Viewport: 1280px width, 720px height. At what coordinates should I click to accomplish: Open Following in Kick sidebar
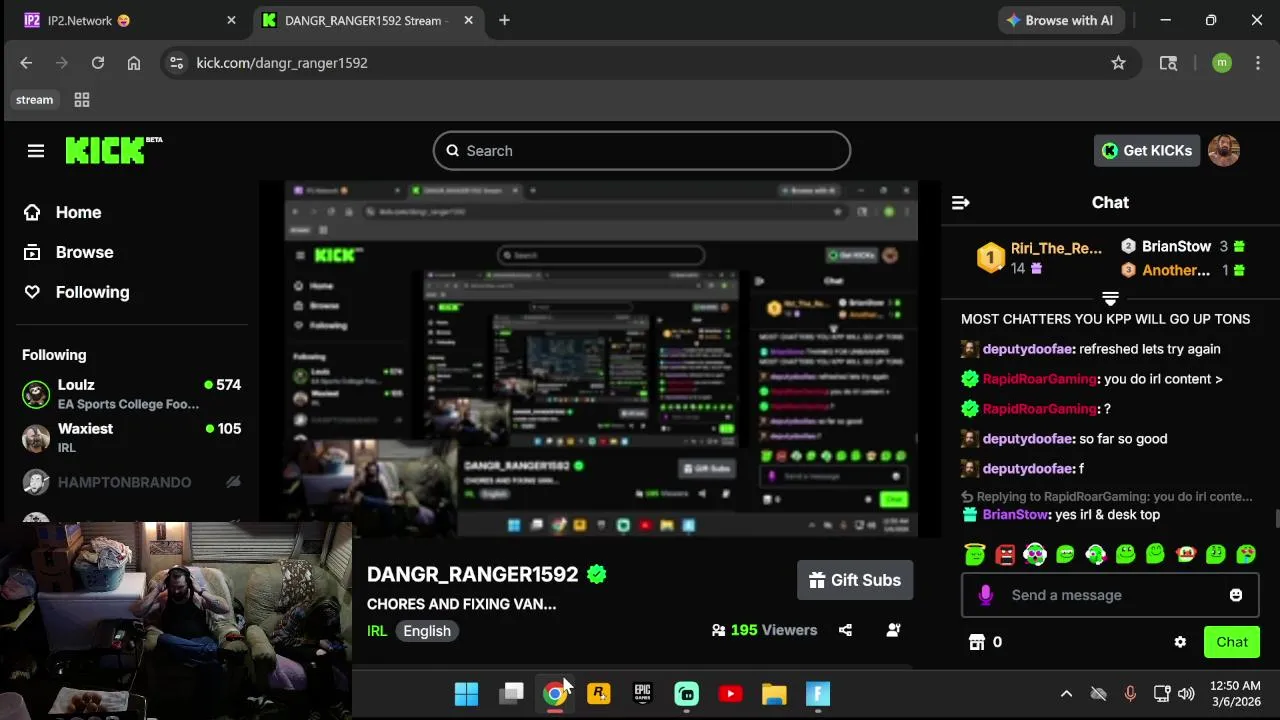(x=76, y=292)
